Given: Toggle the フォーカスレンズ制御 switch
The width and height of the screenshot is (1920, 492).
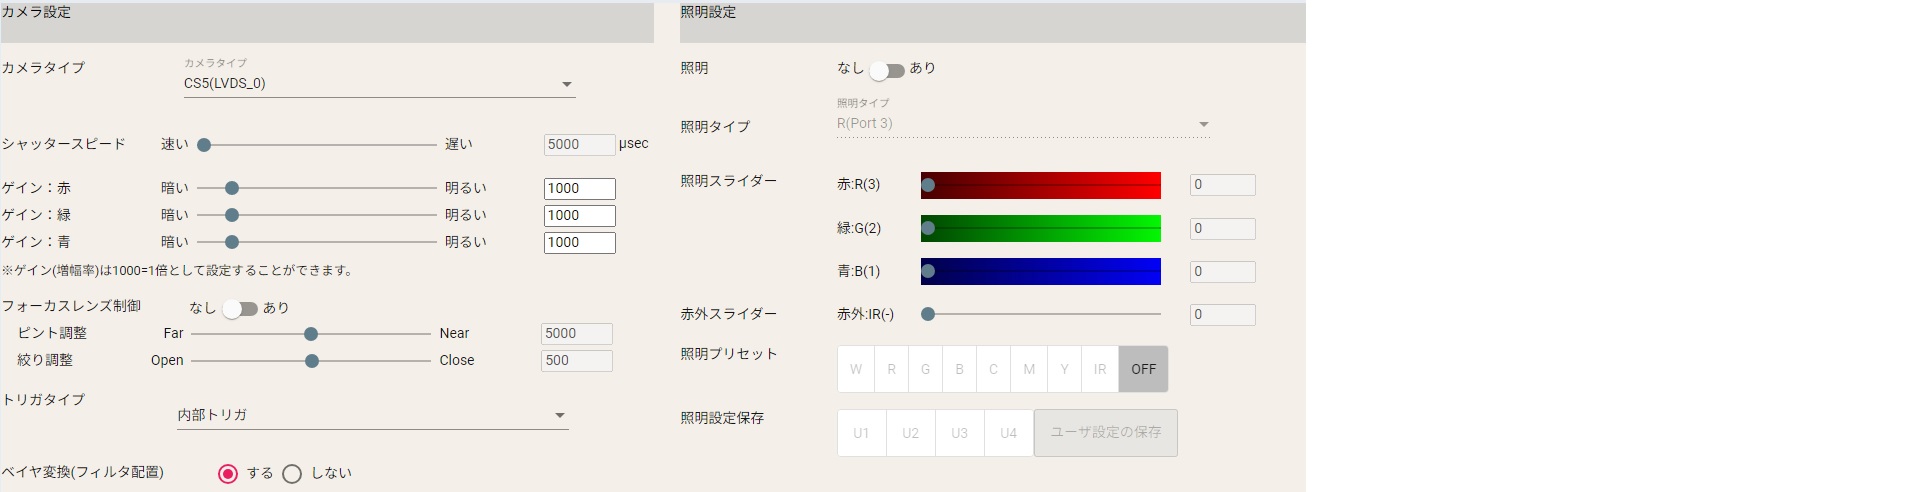Looking at the screenshot, I should (240, 309).
